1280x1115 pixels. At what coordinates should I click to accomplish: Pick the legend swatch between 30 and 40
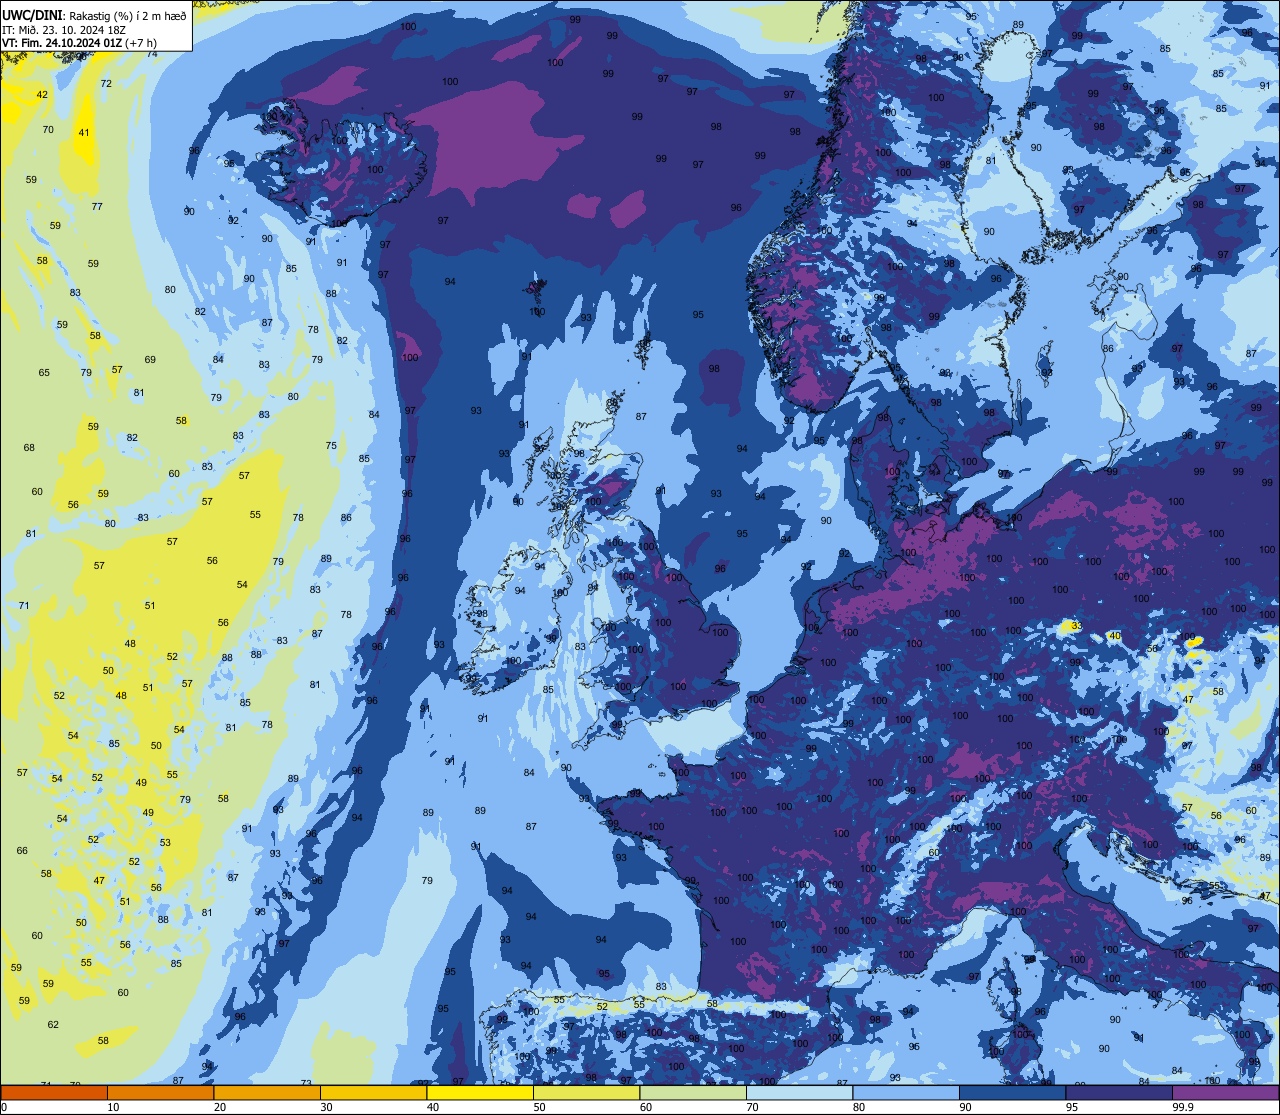(373, 1092)
